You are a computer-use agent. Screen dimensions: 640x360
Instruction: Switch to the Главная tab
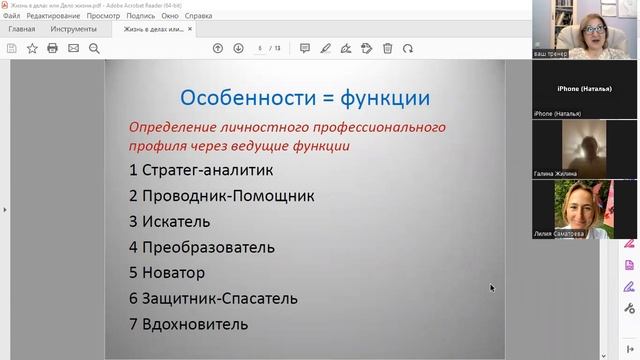(x=22, y=29)
